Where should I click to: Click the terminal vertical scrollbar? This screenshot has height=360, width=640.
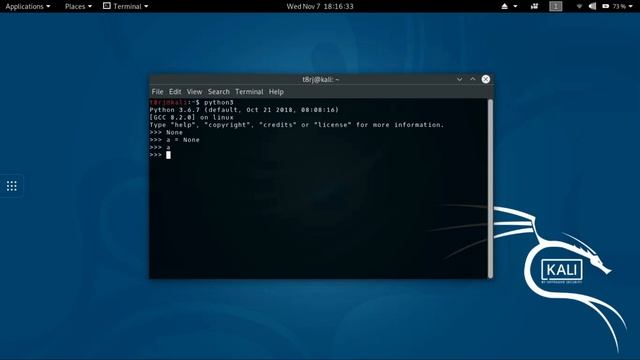pyautogui.click(x=490, y=189)
